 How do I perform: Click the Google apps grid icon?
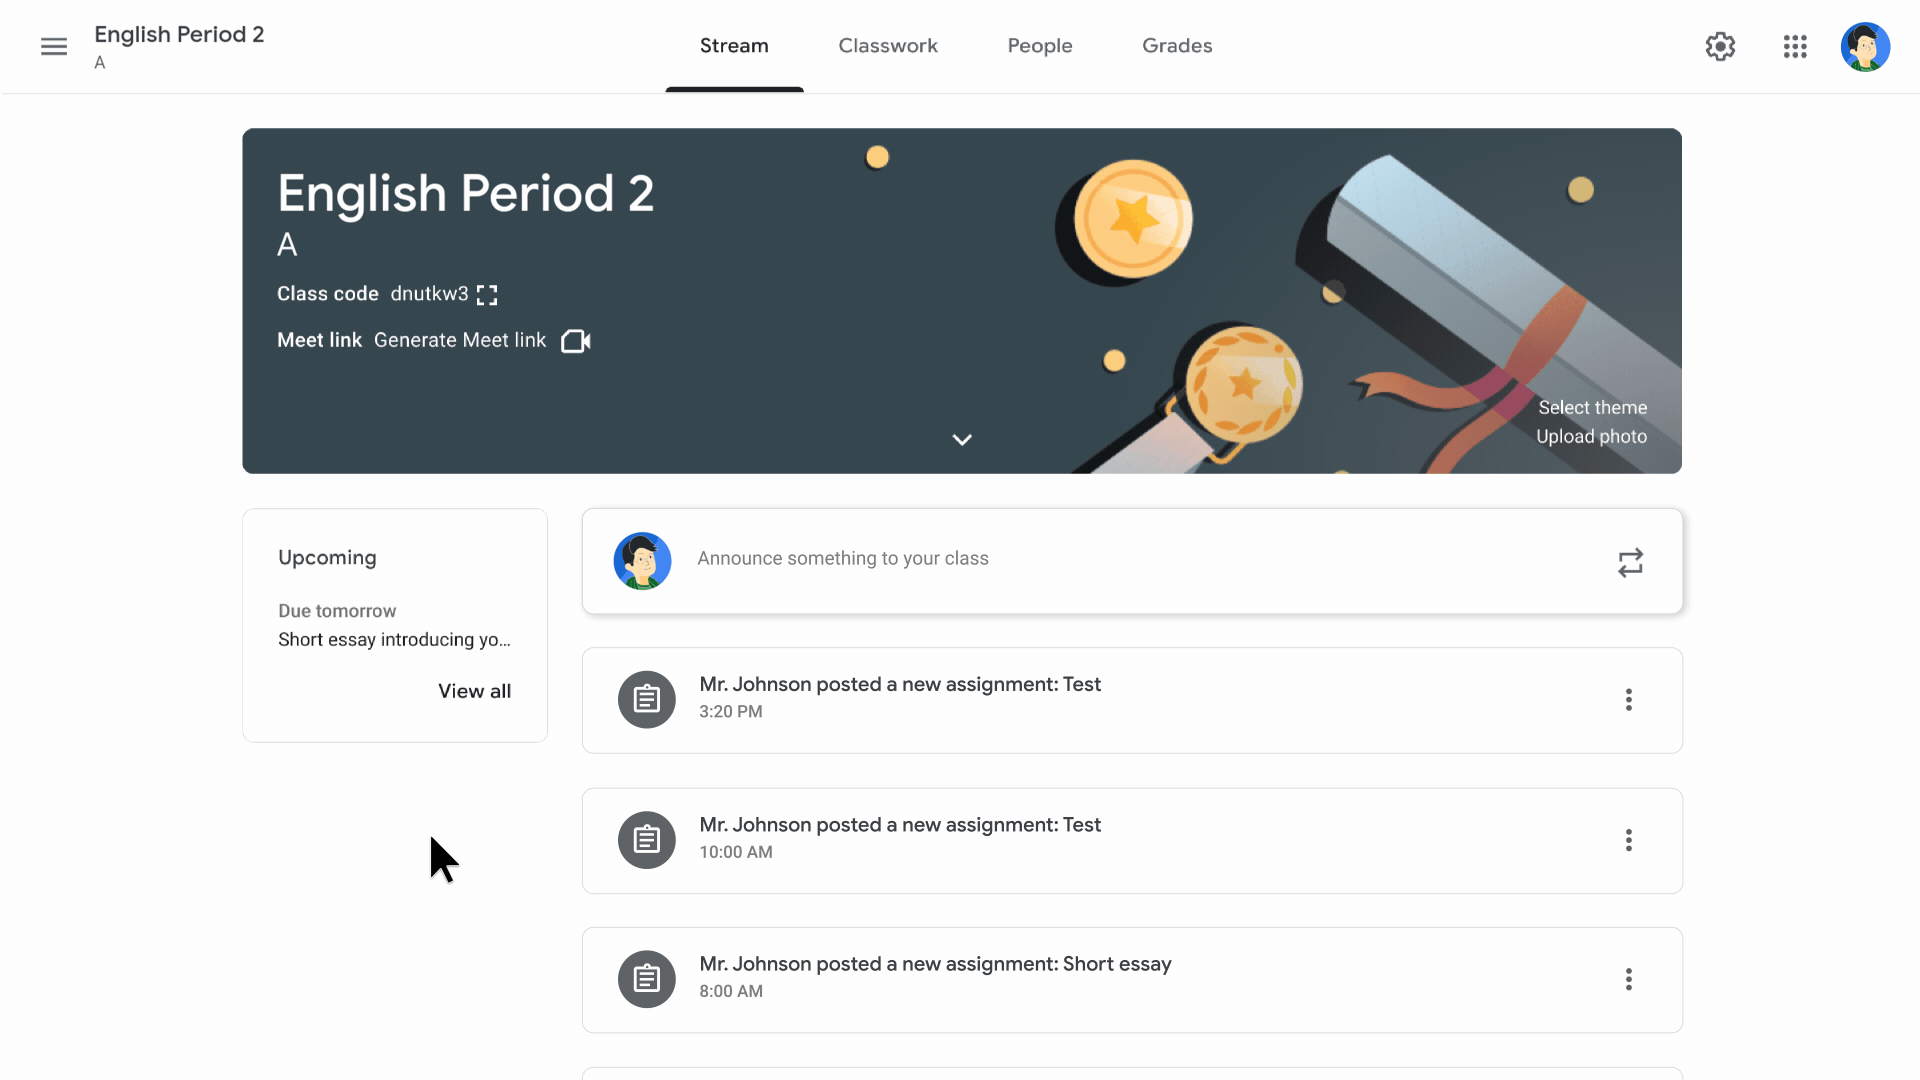(1795, 46)
